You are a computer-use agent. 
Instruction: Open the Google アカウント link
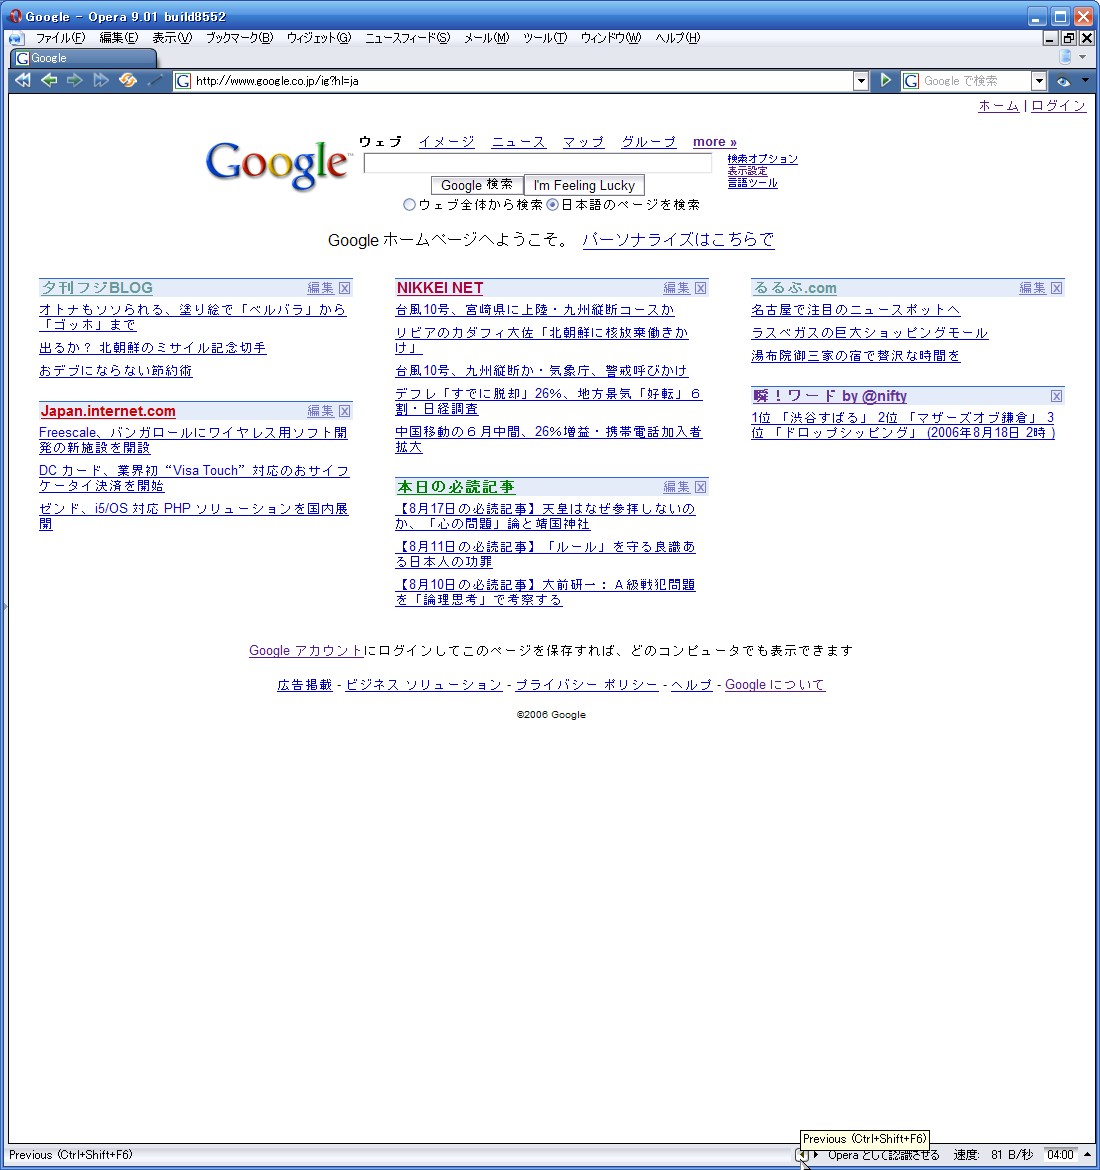click(x=306, y=651)
